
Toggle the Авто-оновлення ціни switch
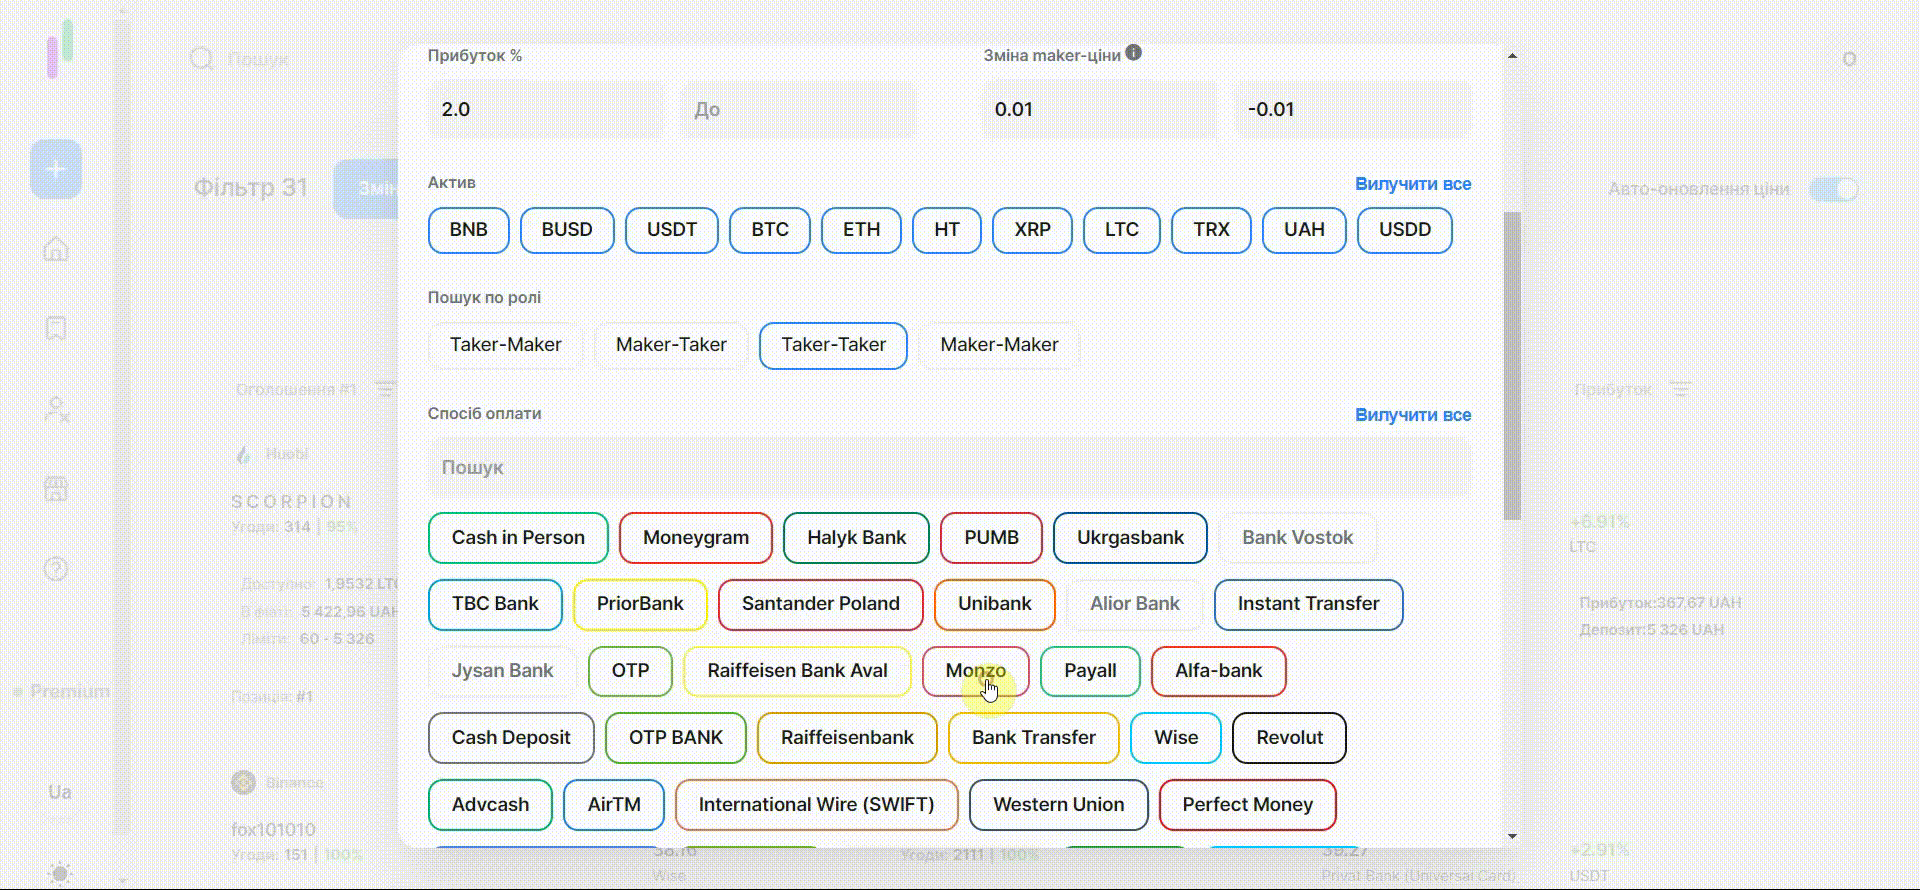point(1834,189)
